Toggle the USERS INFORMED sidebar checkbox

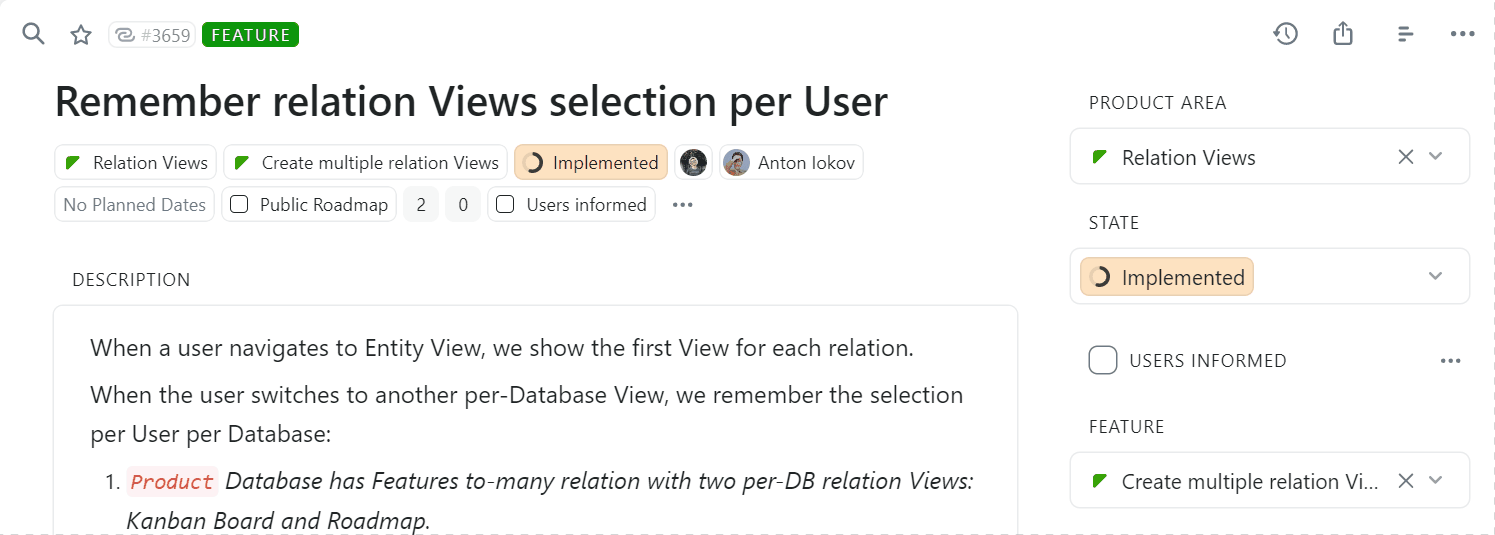(1103, 360)
